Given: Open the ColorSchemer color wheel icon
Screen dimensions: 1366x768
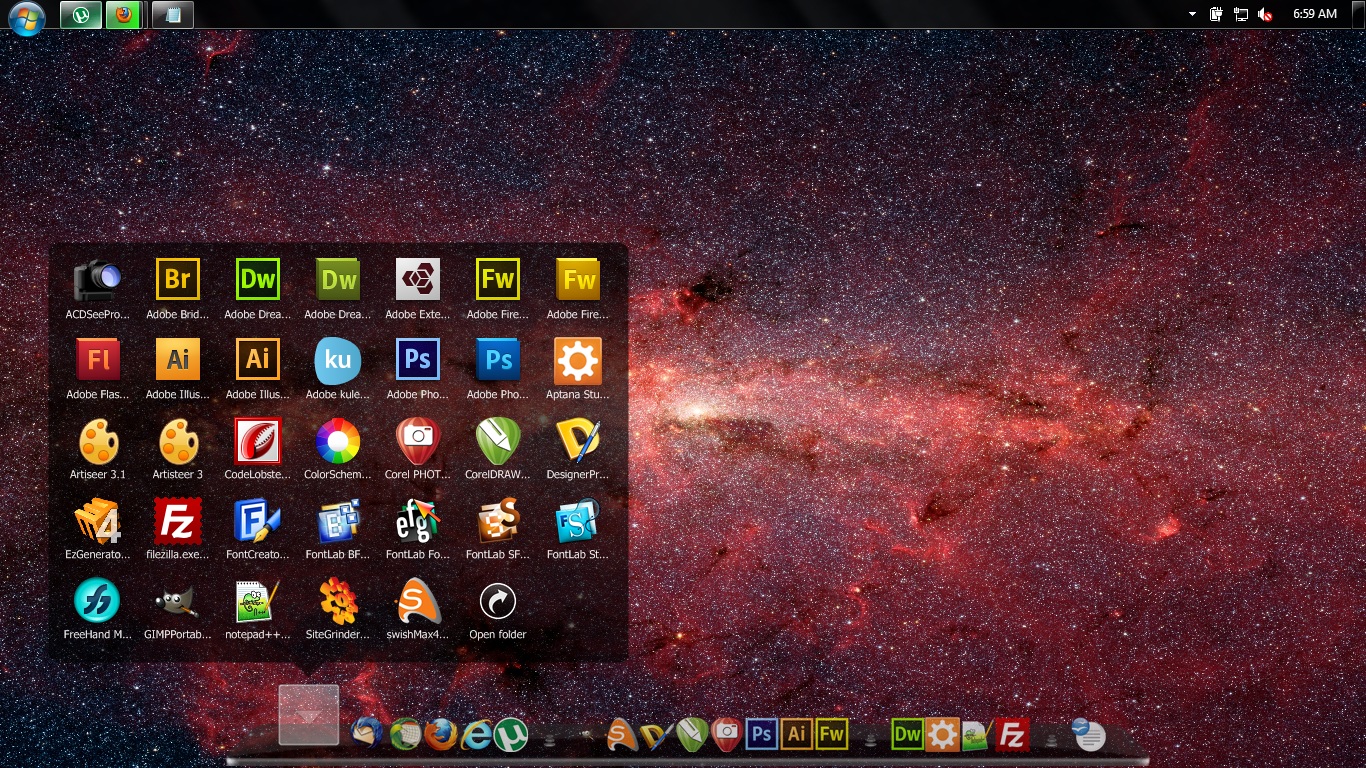Looking at the screenshot, I should click(338, 440).
